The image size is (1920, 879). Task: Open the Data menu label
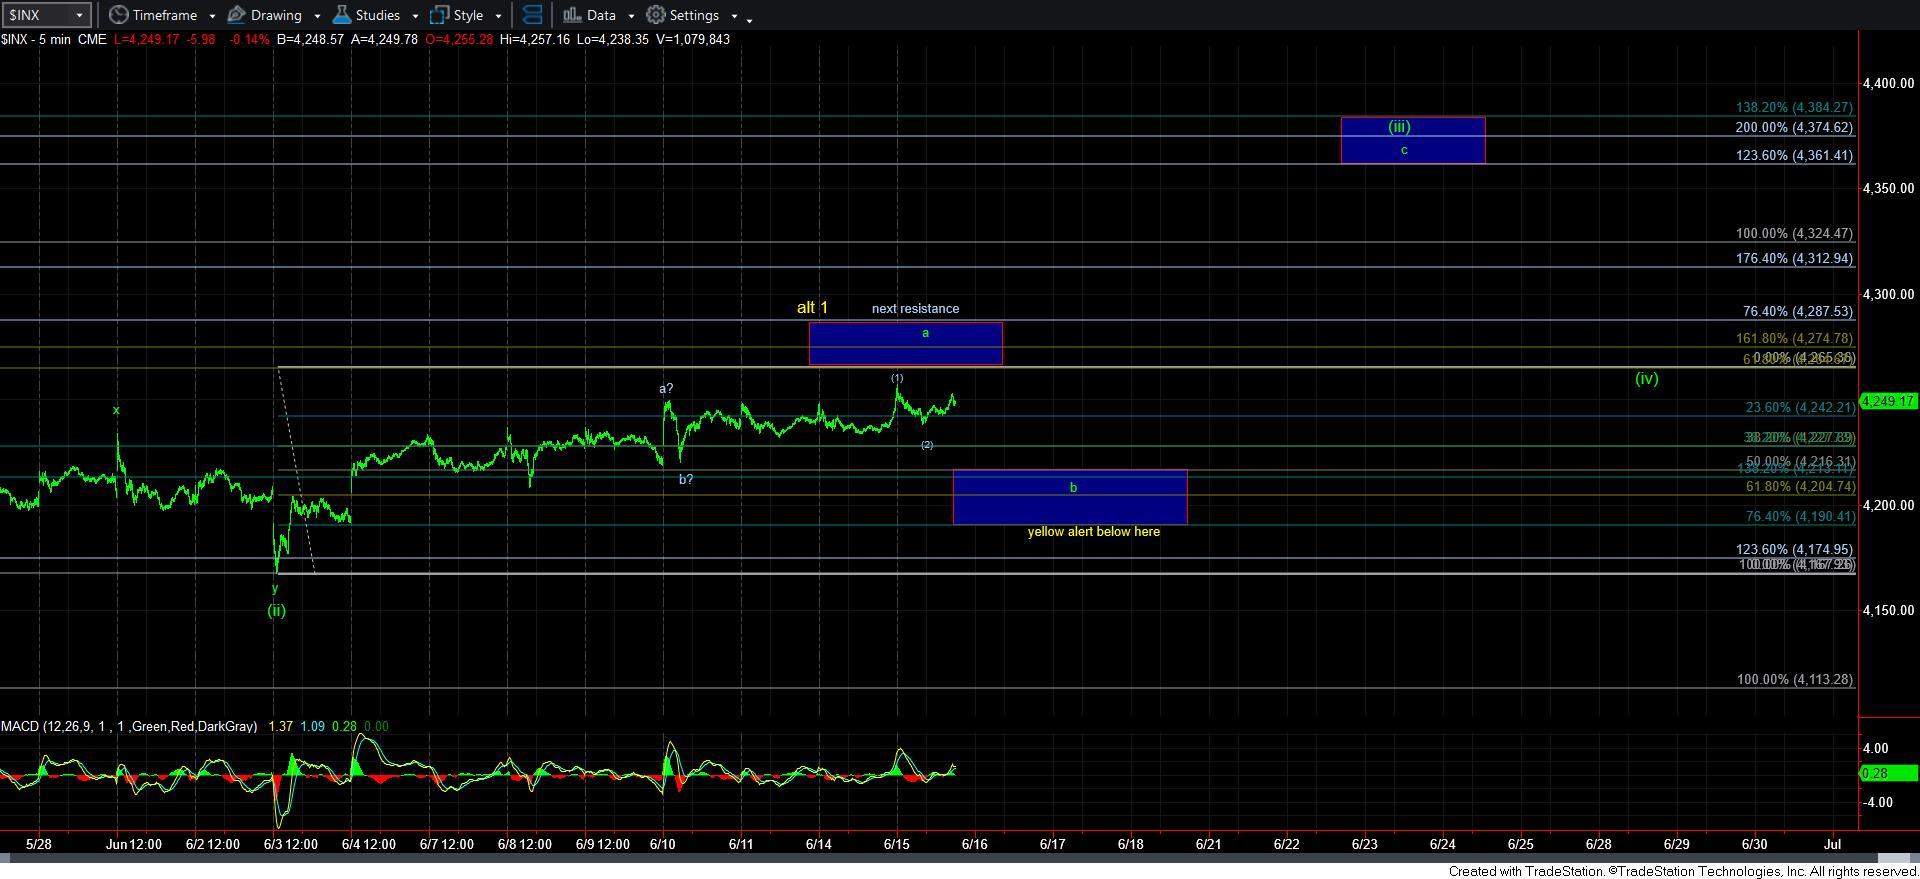601,15
